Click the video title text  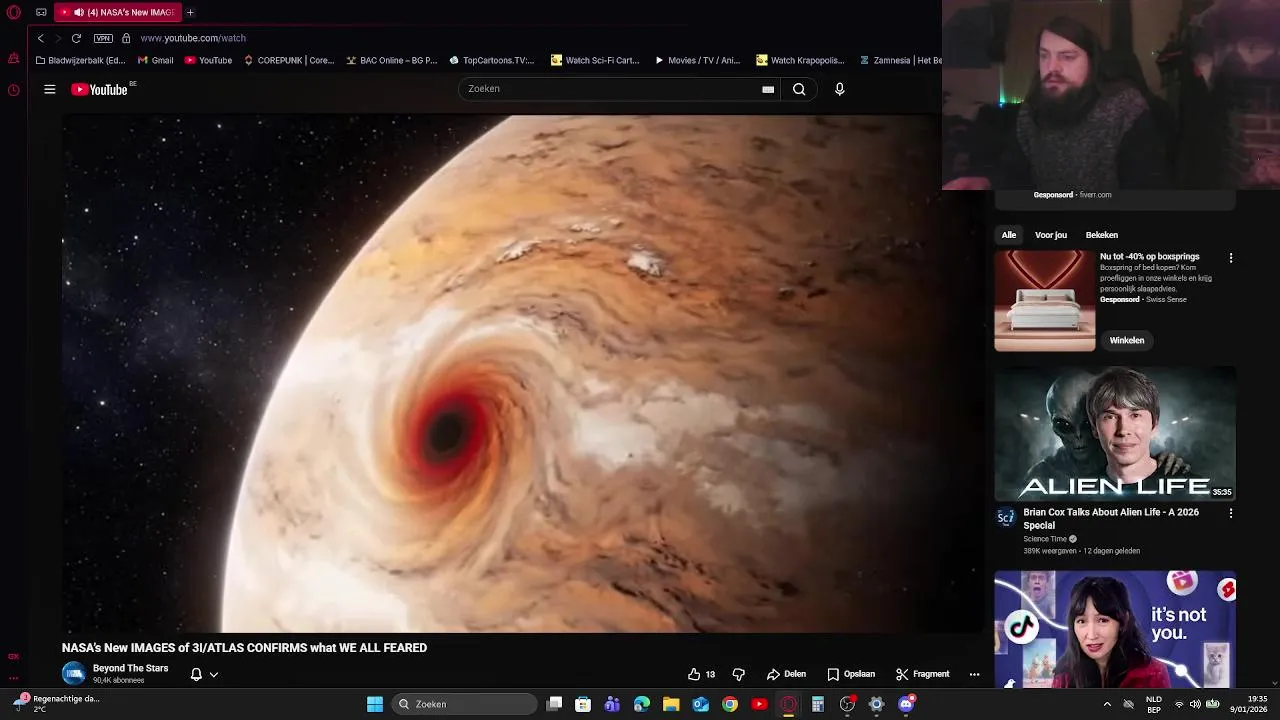coord(244,648)
